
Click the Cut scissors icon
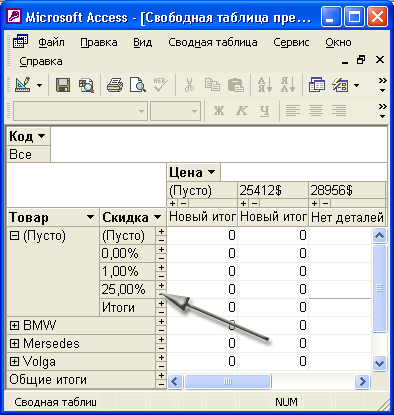[x=189, y=85]
